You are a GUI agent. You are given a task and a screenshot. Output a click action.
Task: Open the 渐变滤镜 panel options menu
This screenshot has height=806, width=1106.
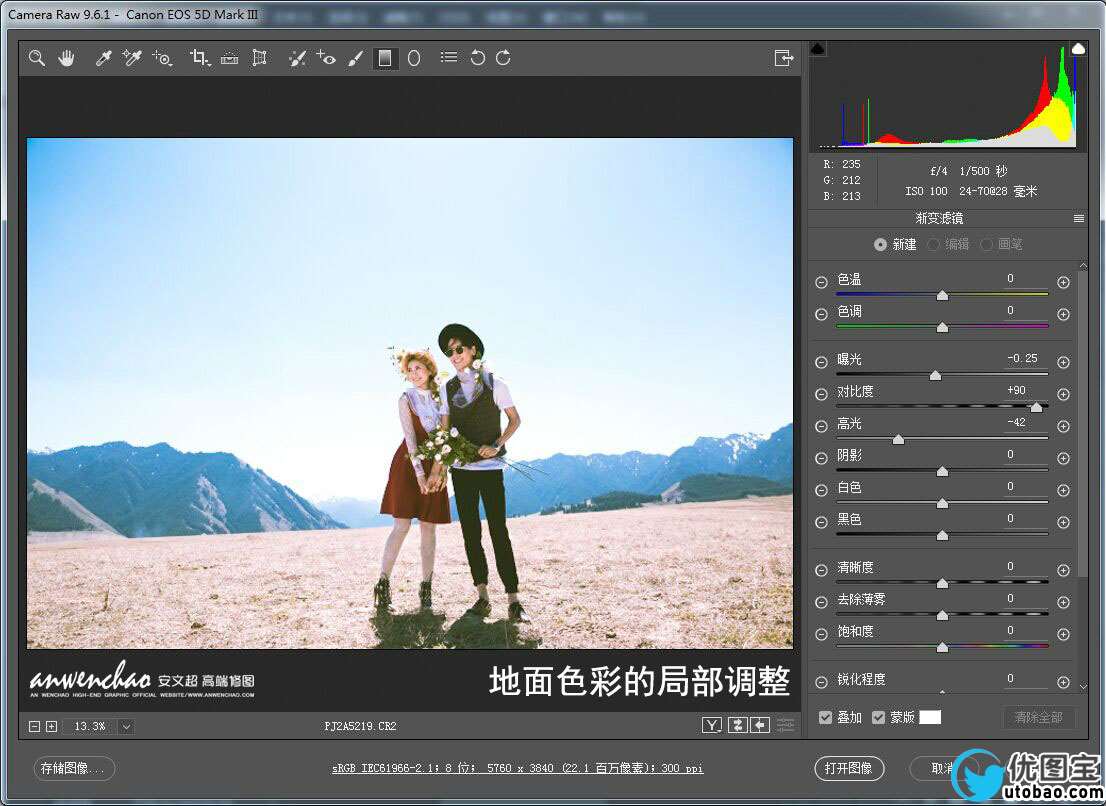tap(1079, 218)
